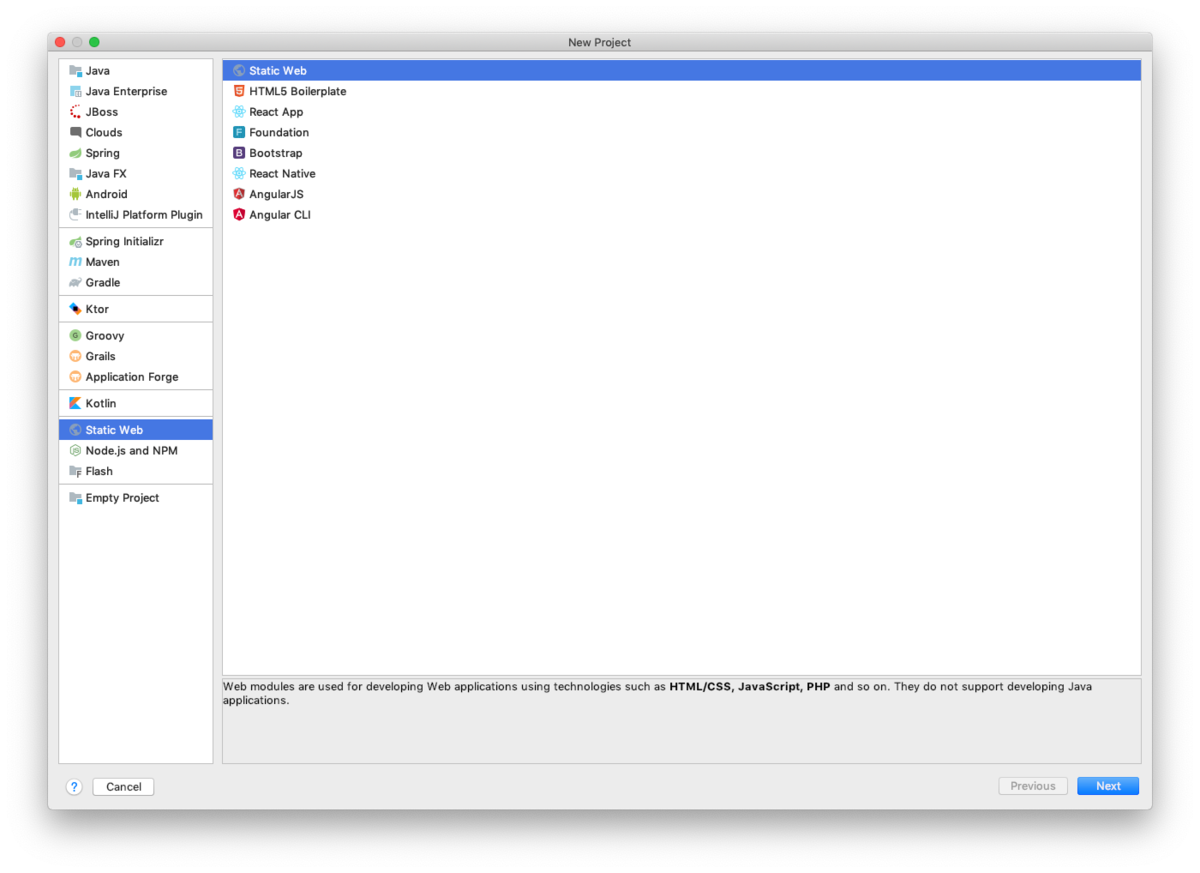Click the 'Application Forge' category label
This screenshot has width=1200, height=873.
[132, 377]
